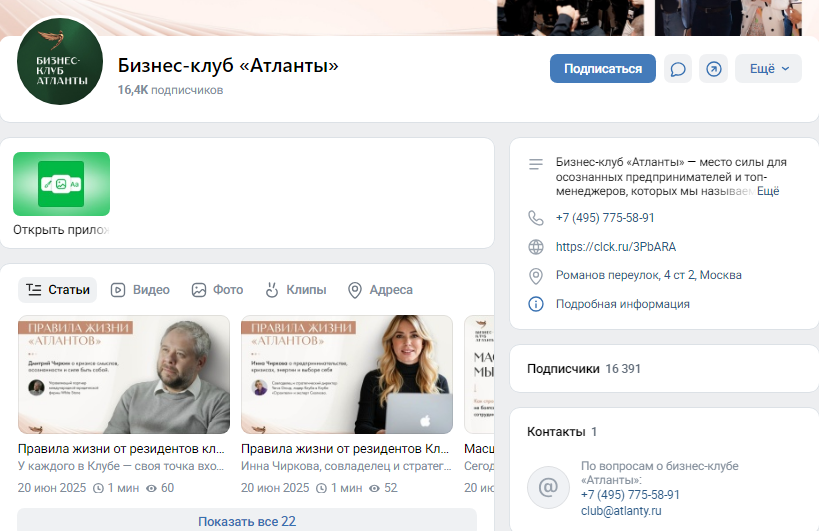Open the partially visible third article card
This screenshot has width=819, height=531.
coord(479,374)
